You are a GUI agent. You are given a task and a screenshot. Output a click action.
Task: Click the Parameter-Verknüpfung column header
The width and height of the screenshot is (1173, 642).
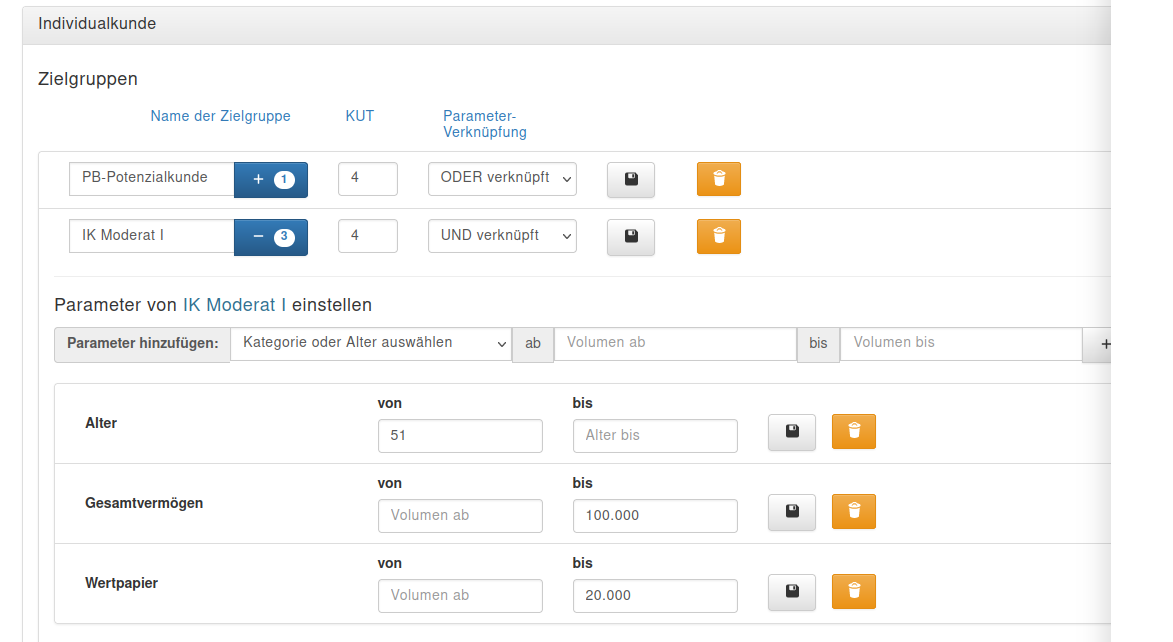485,124
